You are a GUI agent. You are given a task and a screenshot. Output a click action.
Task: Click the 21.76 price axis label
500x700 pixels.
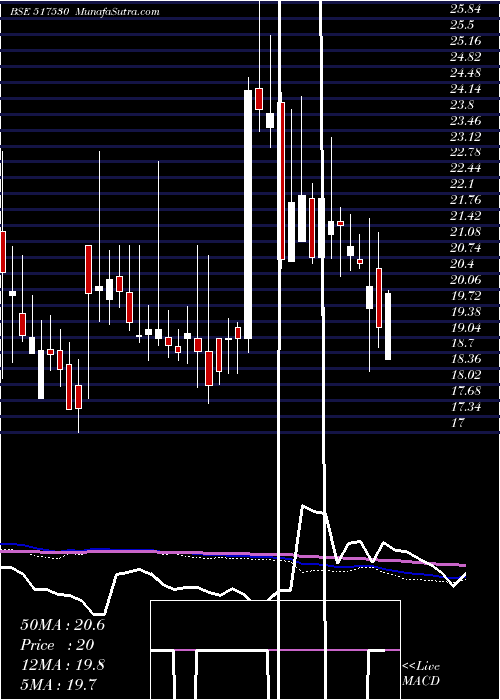point(465,200)
